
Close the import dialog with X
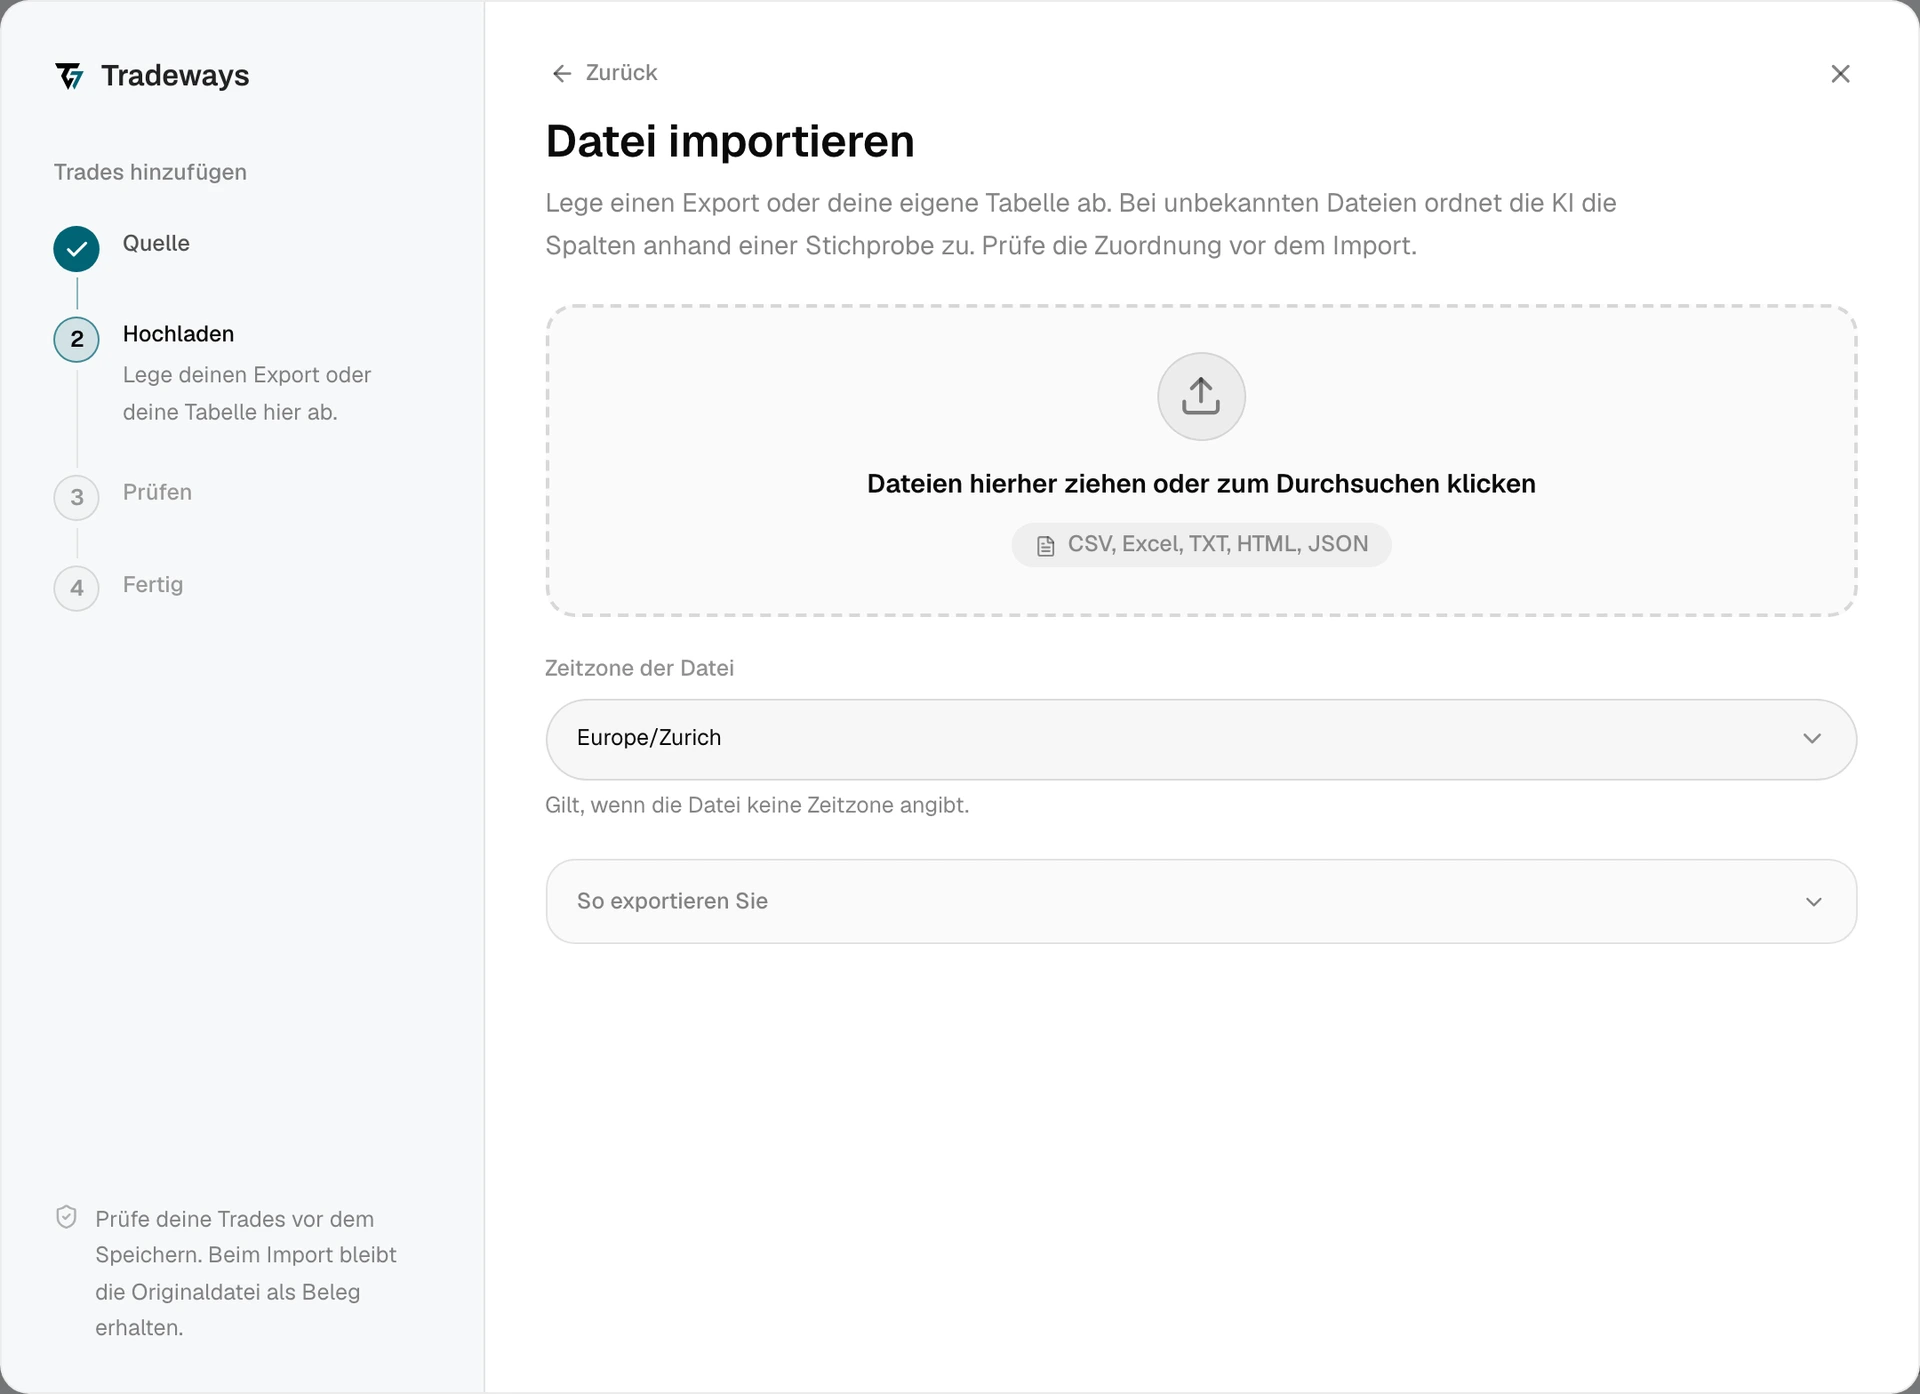tap(1840, 74)
